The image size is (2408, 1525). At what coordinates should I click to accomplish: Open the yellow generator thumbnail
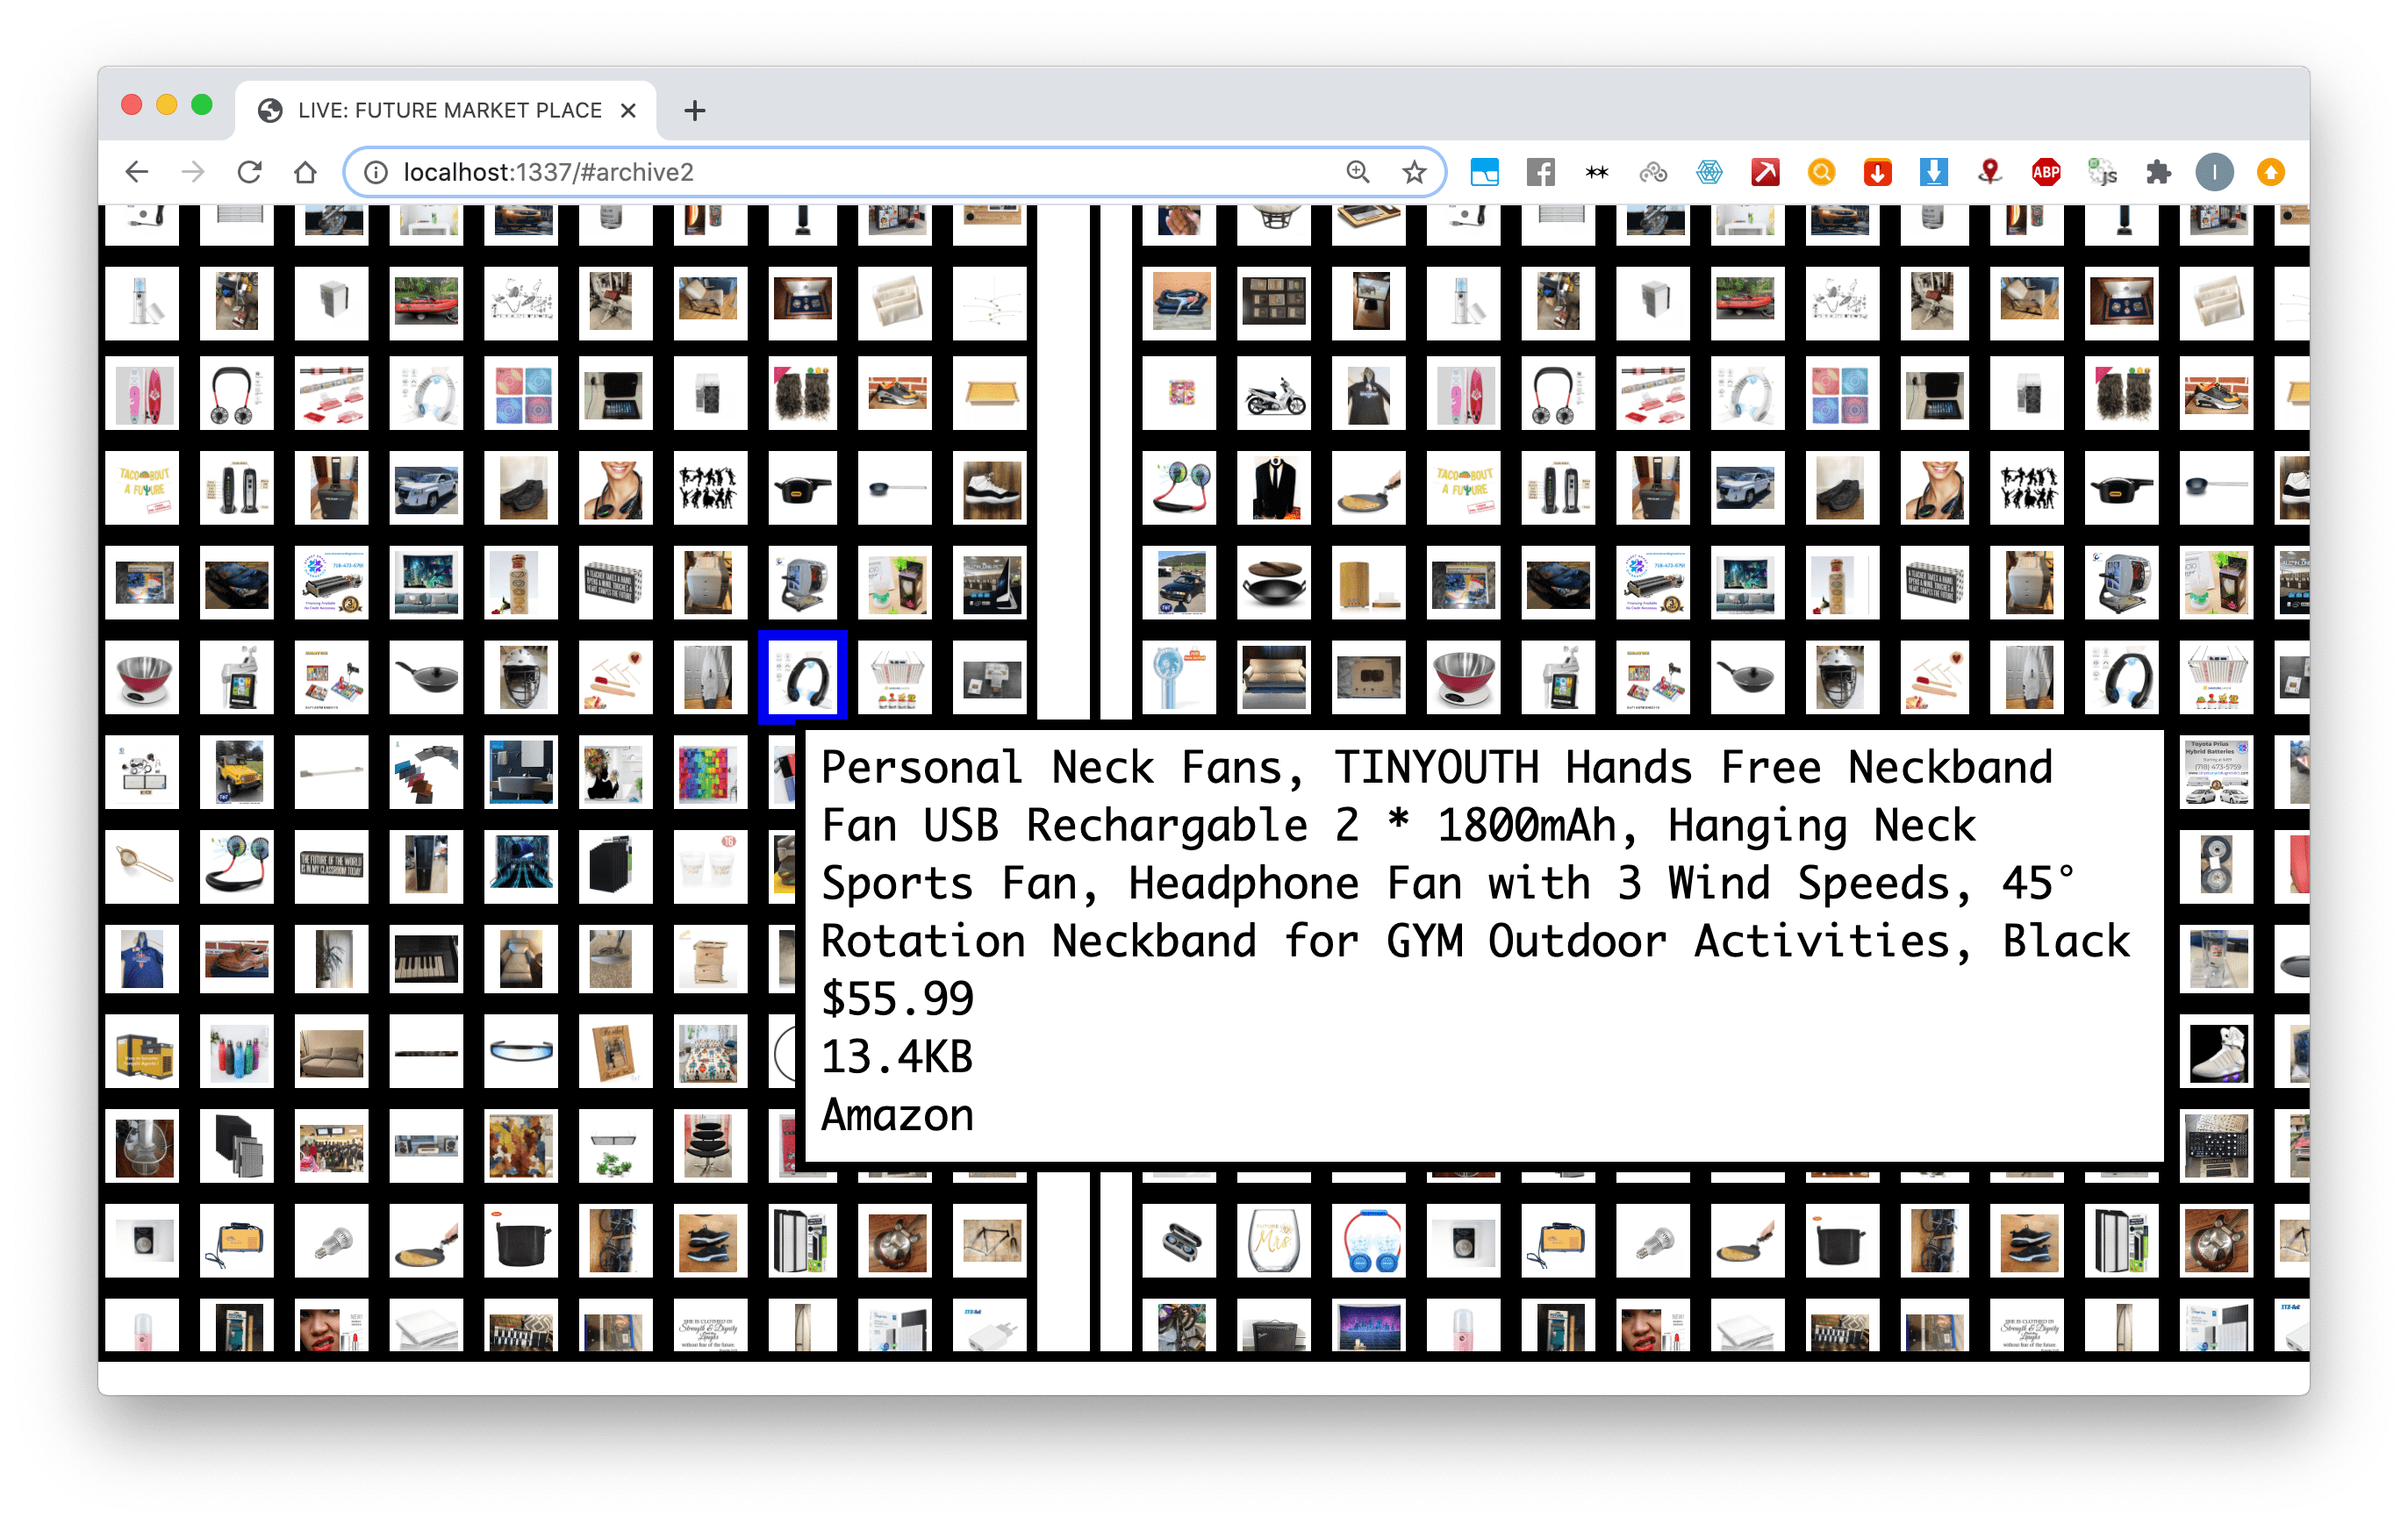point(142,1052)
